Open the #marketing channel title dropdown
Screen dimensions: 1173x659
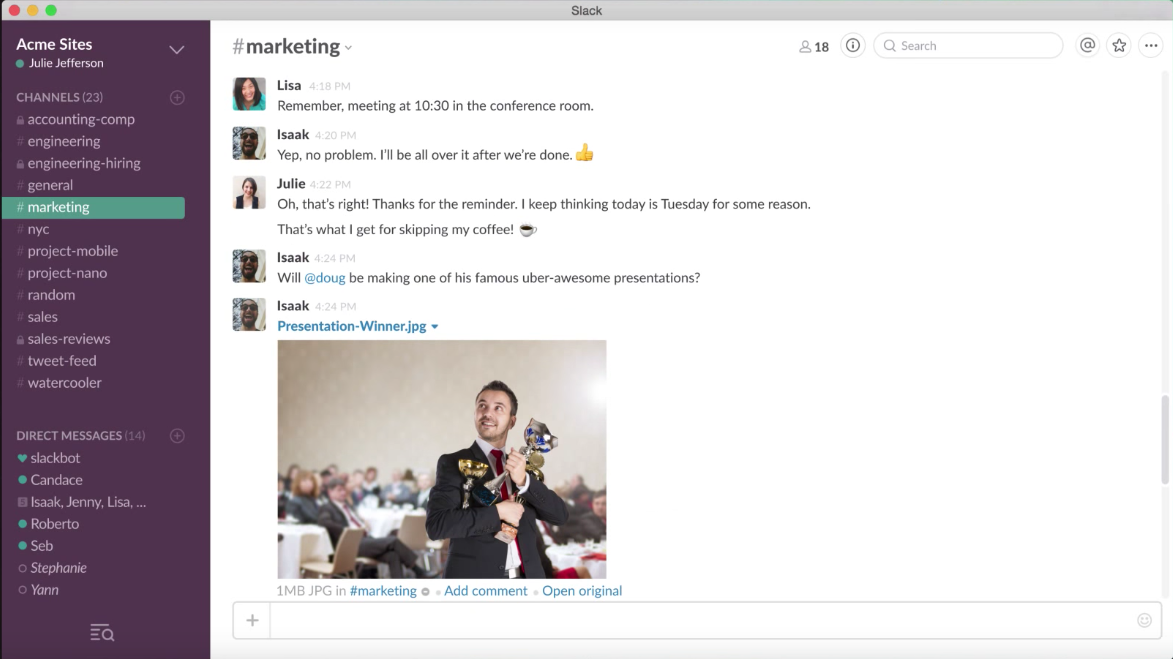pos(349,48)
